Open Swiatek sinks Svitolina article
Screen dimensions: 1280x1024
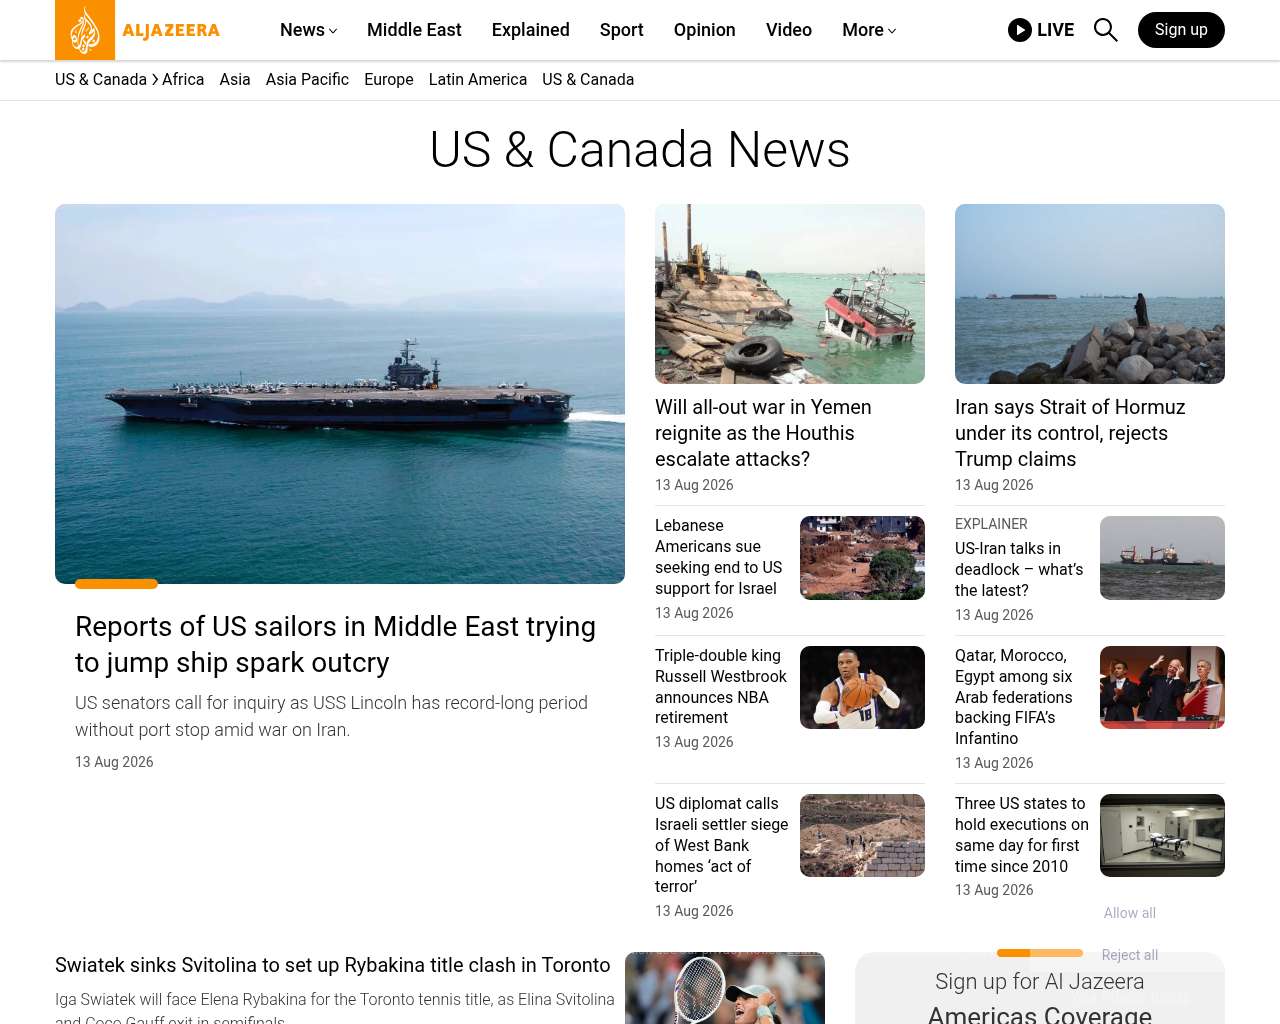pos(333,965)
